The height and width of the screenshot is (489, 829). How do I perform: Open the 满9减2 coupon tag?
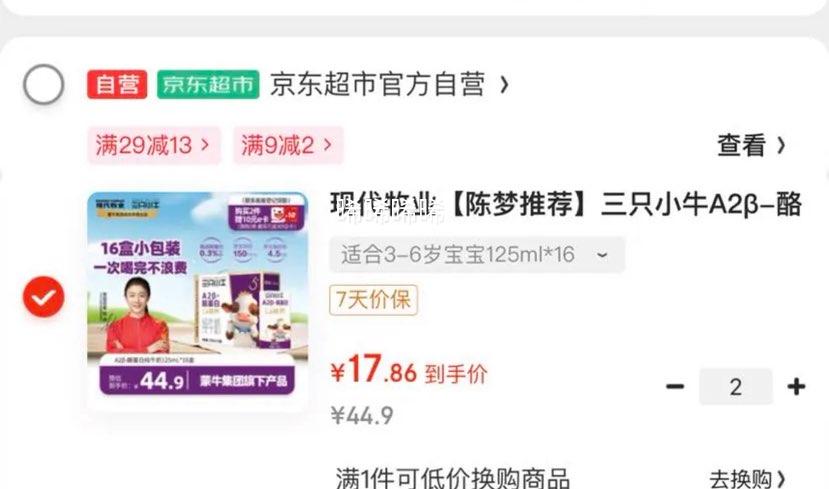pyautogui.click(x=288, y=145)
